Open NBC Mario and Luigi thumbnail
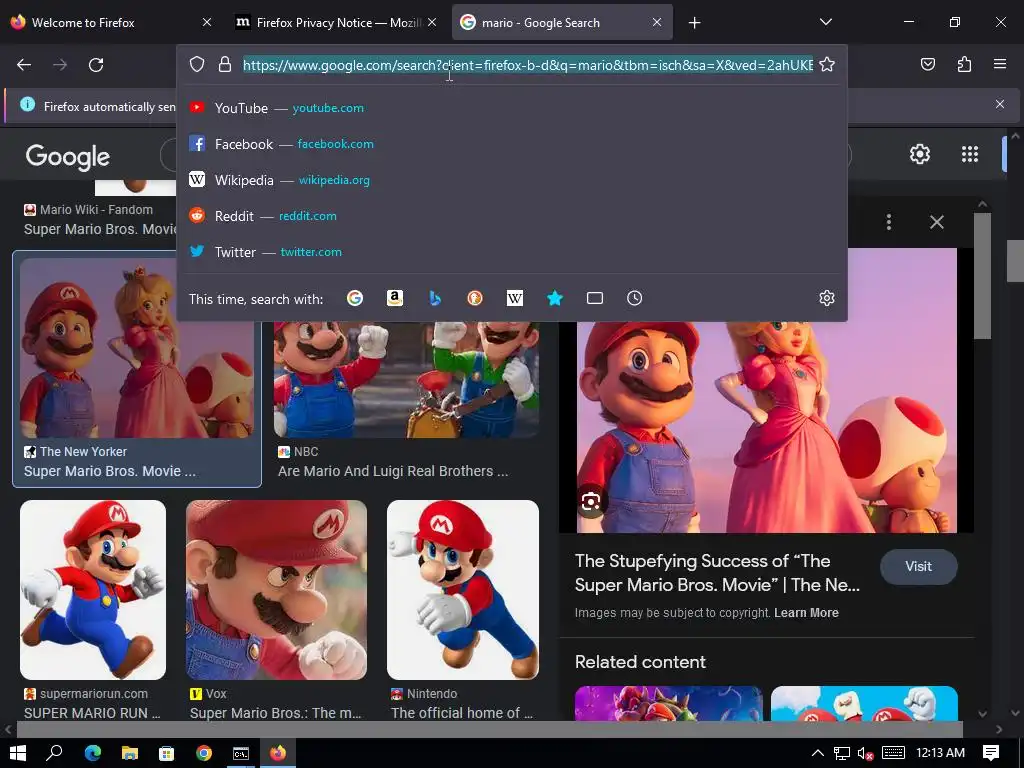1024x768 pixels. click(x=406, y=379)
